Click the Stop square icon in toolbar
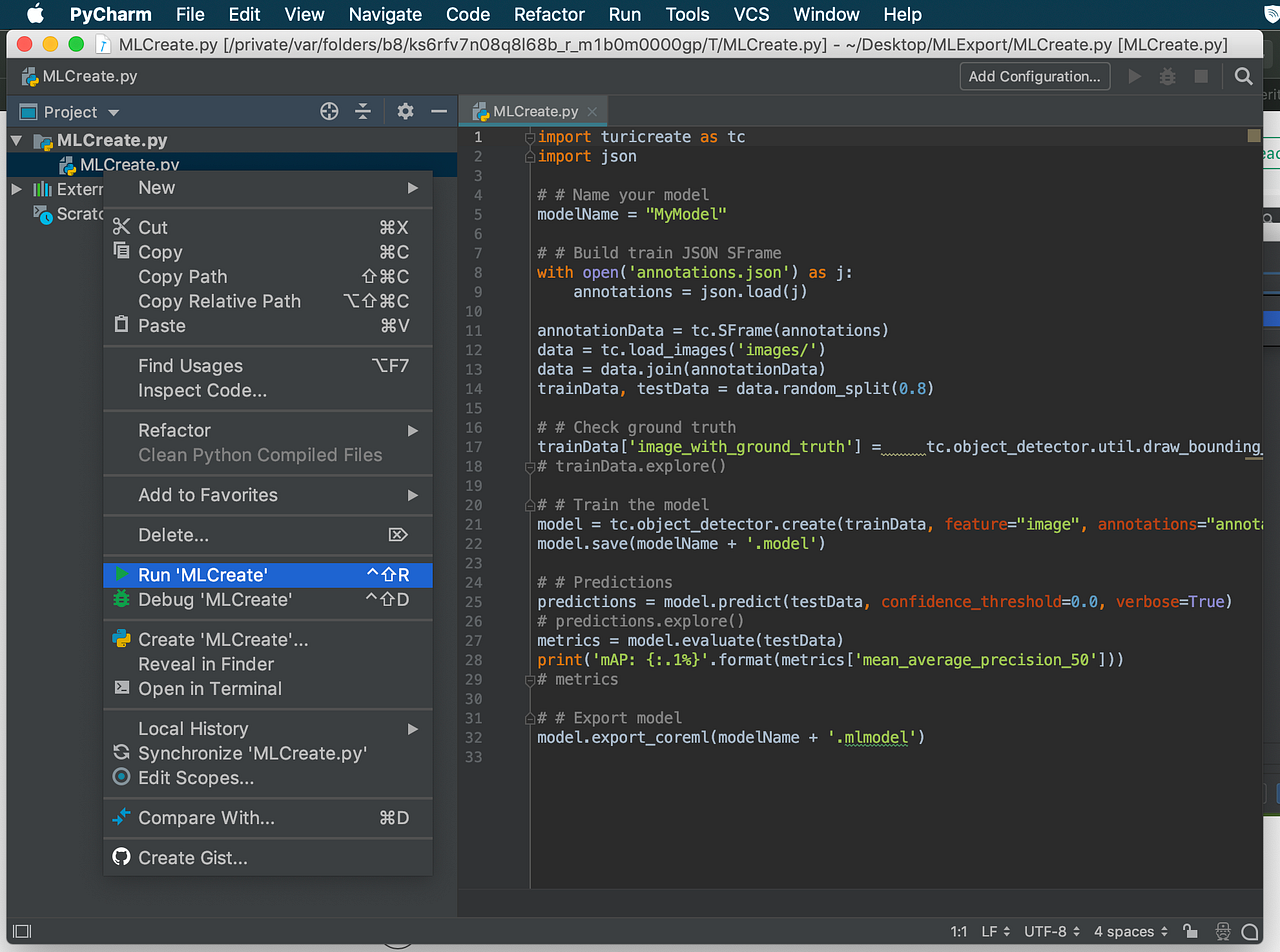 point(1201,76)
